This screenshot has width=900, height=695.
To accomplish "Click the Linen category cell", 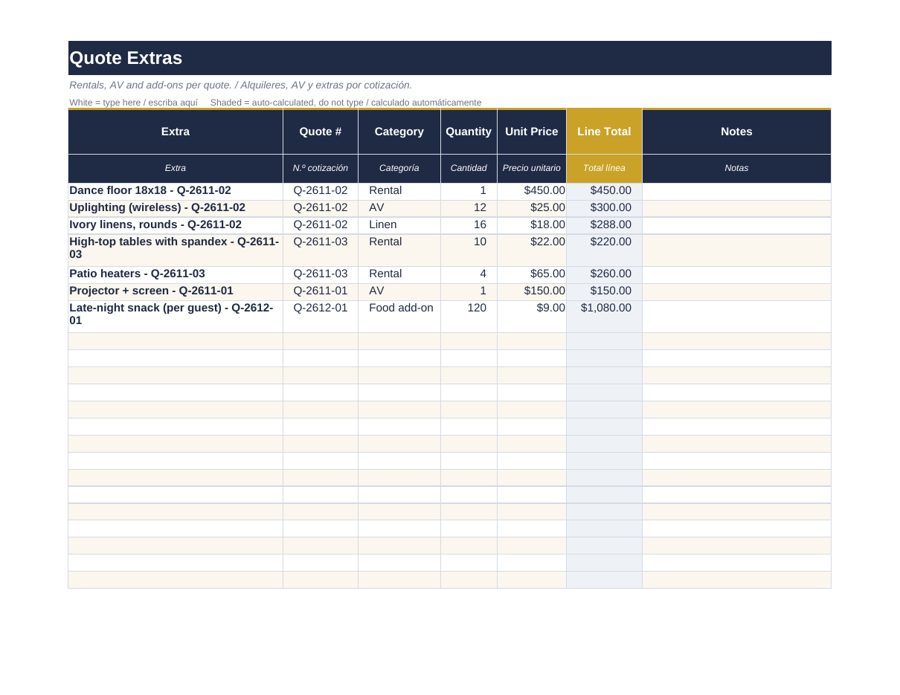I will (399, 225).
